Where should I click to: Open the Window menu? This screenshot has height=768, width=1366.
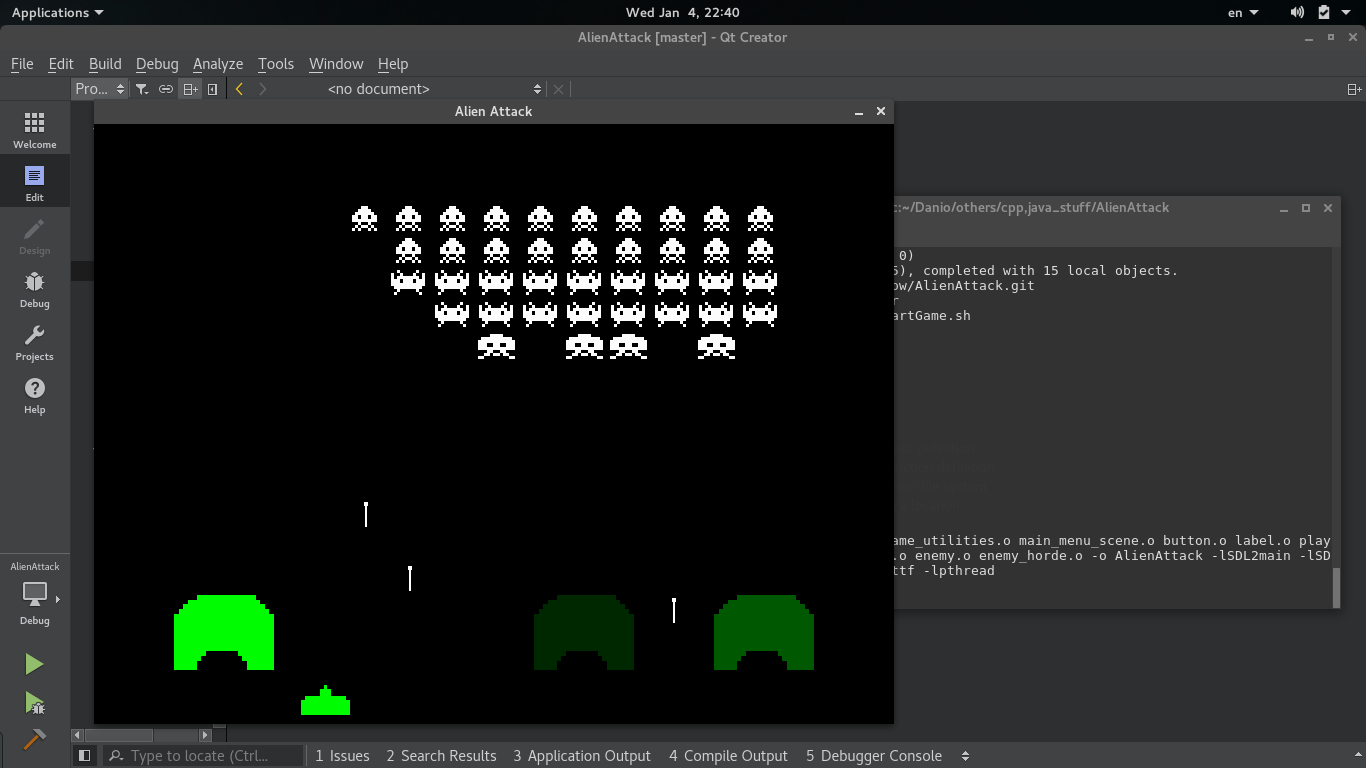336,63
